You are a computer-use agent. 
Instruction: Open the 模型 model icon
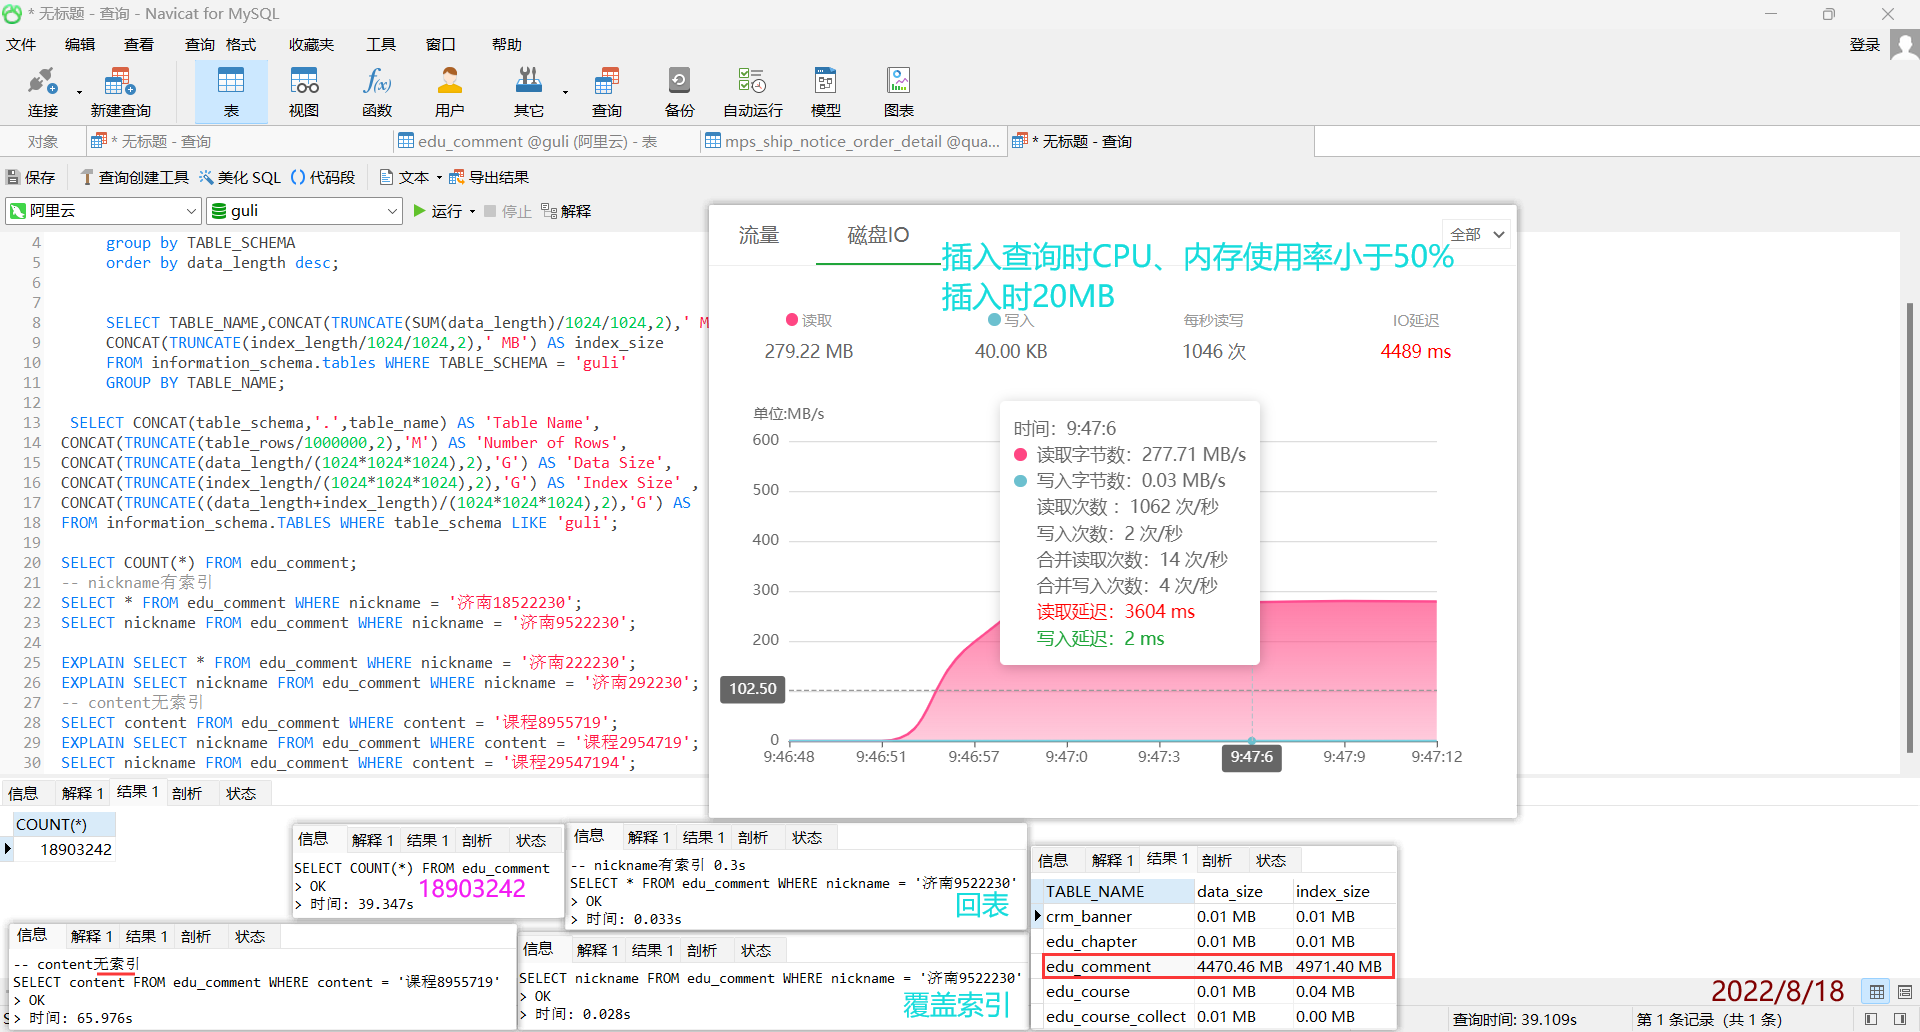825,92
